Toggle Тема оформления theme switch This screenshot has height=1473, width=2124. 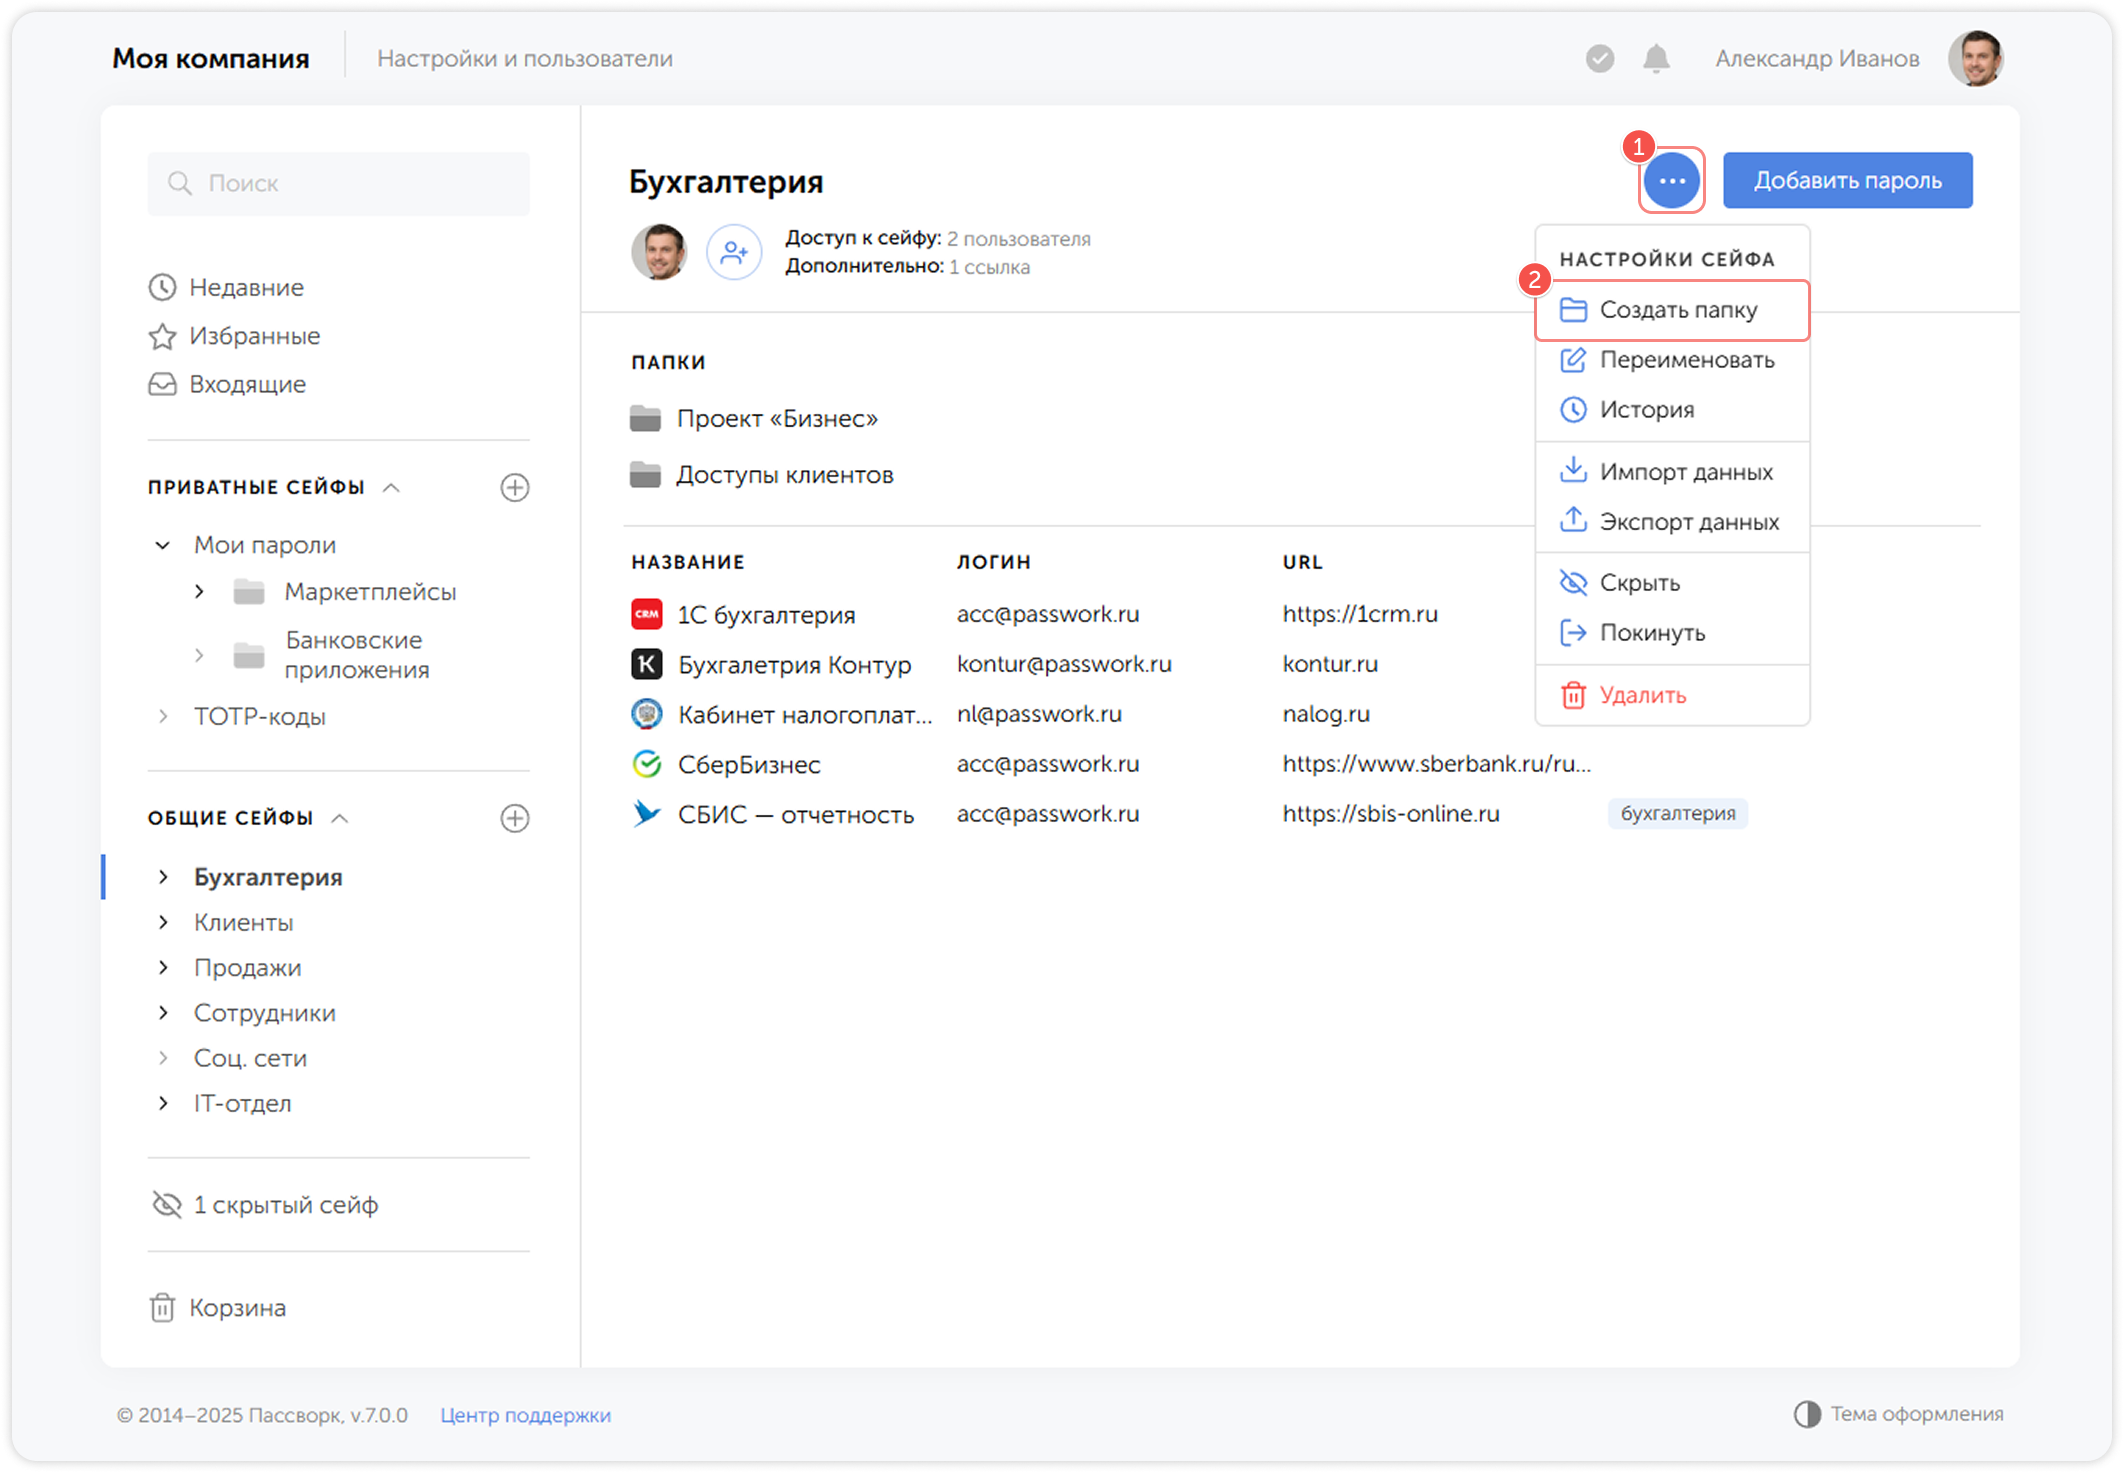coord(1898,1414)
